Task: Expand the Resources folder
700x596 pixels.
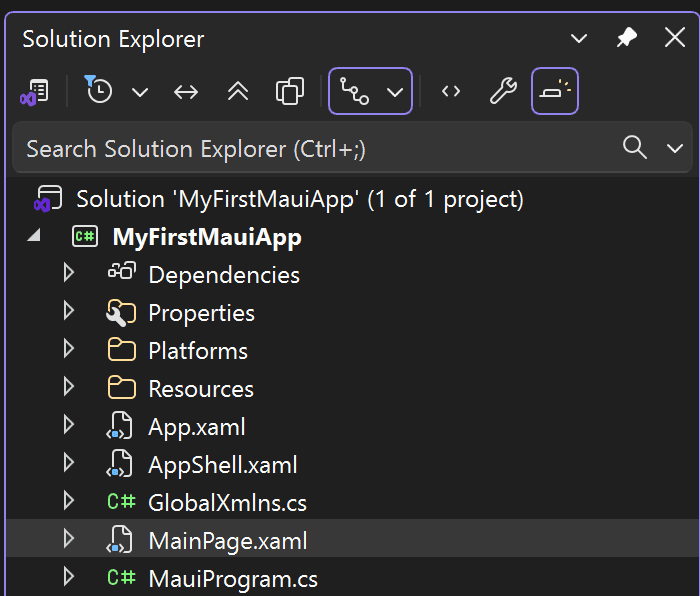Action: click(69, 386)
